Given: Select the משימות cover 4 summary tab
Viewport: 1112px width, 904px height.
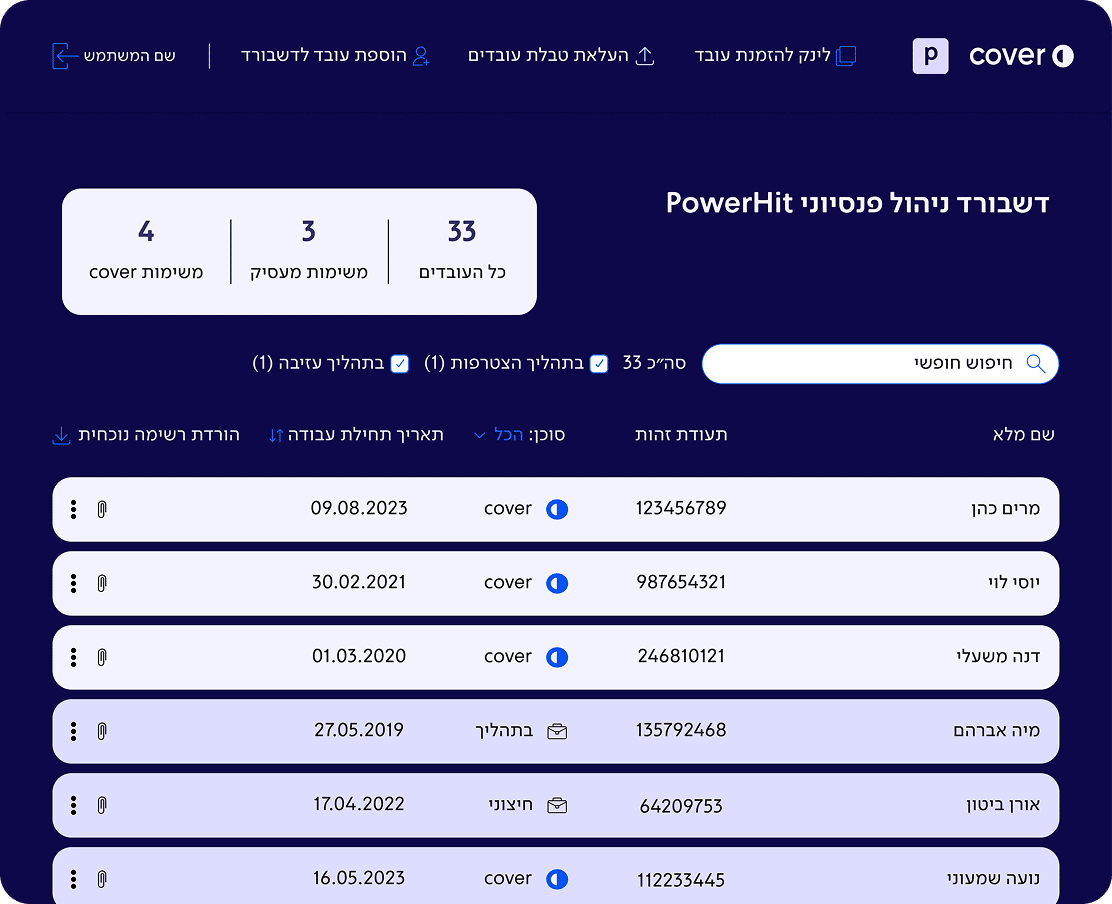Looking at the screenshot, I should point(146,251).
